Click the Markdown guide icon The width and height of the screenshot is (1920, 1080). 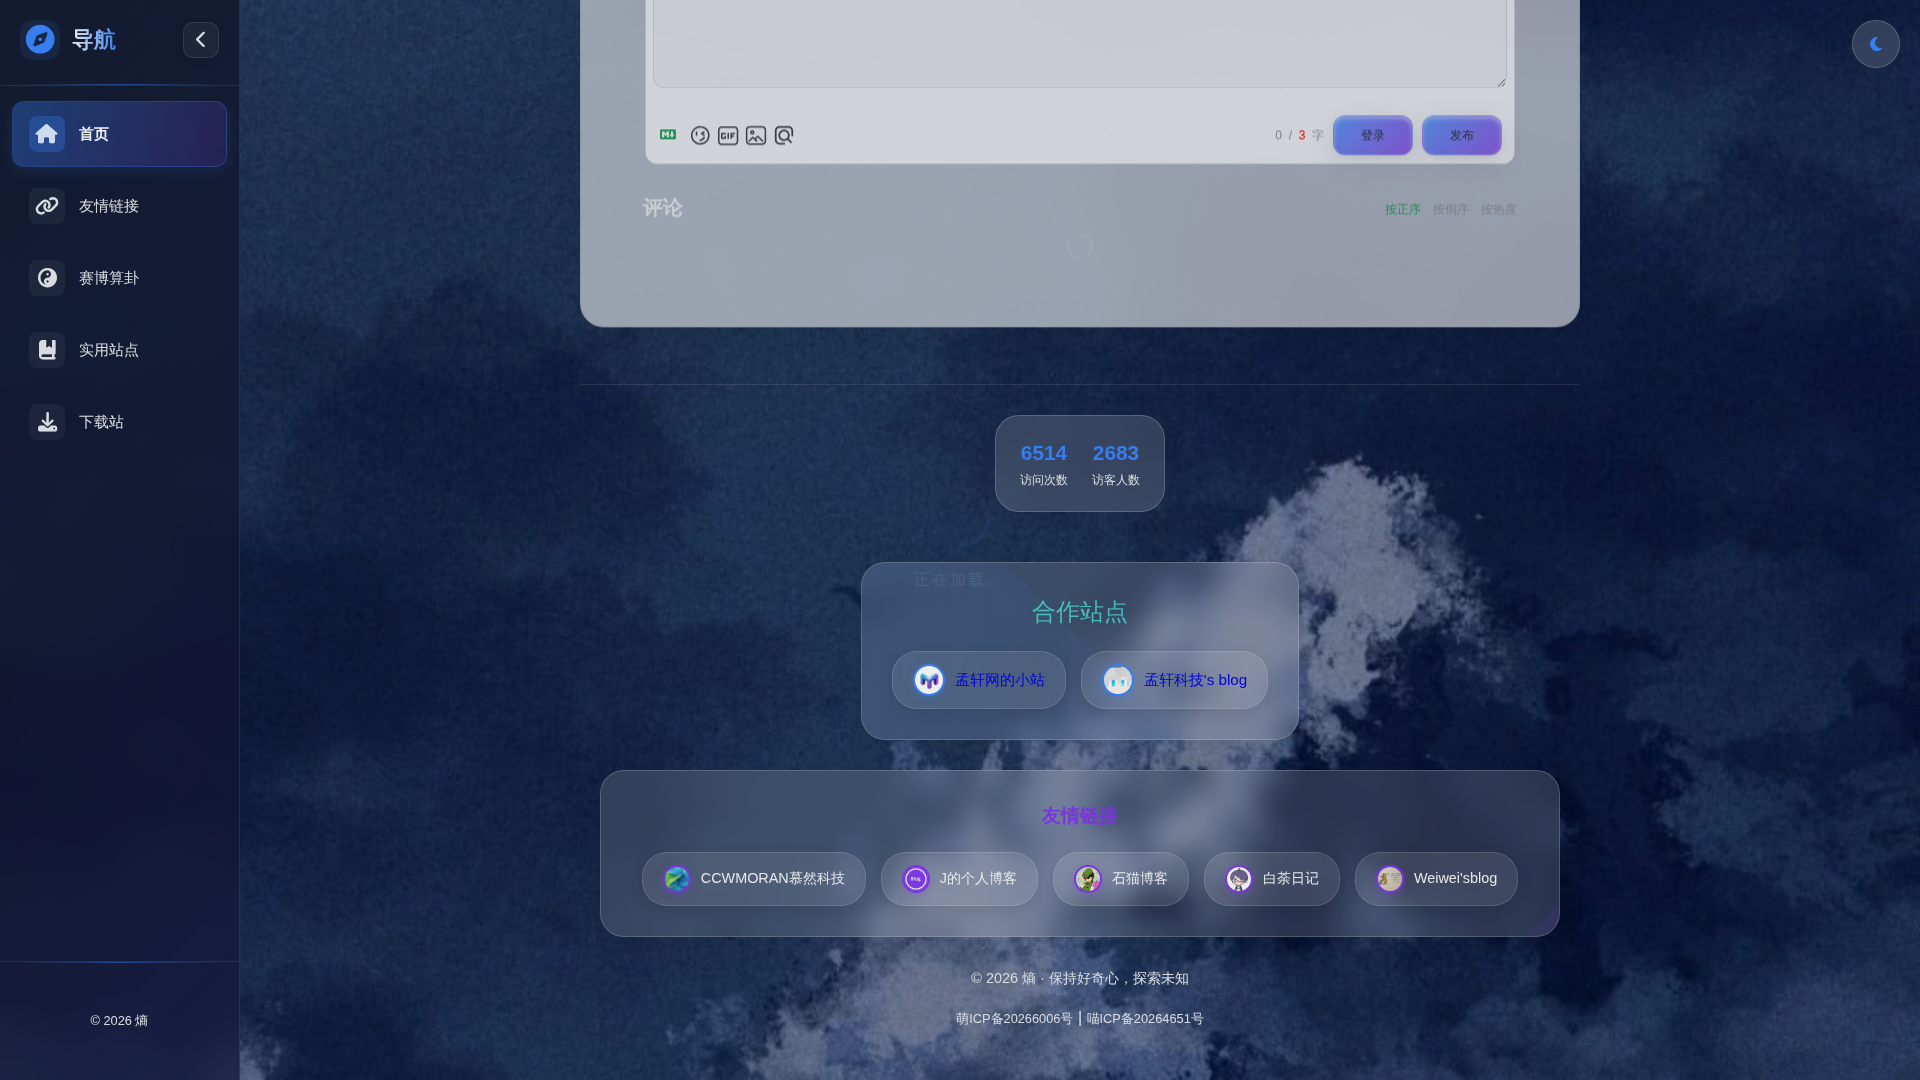668,135
